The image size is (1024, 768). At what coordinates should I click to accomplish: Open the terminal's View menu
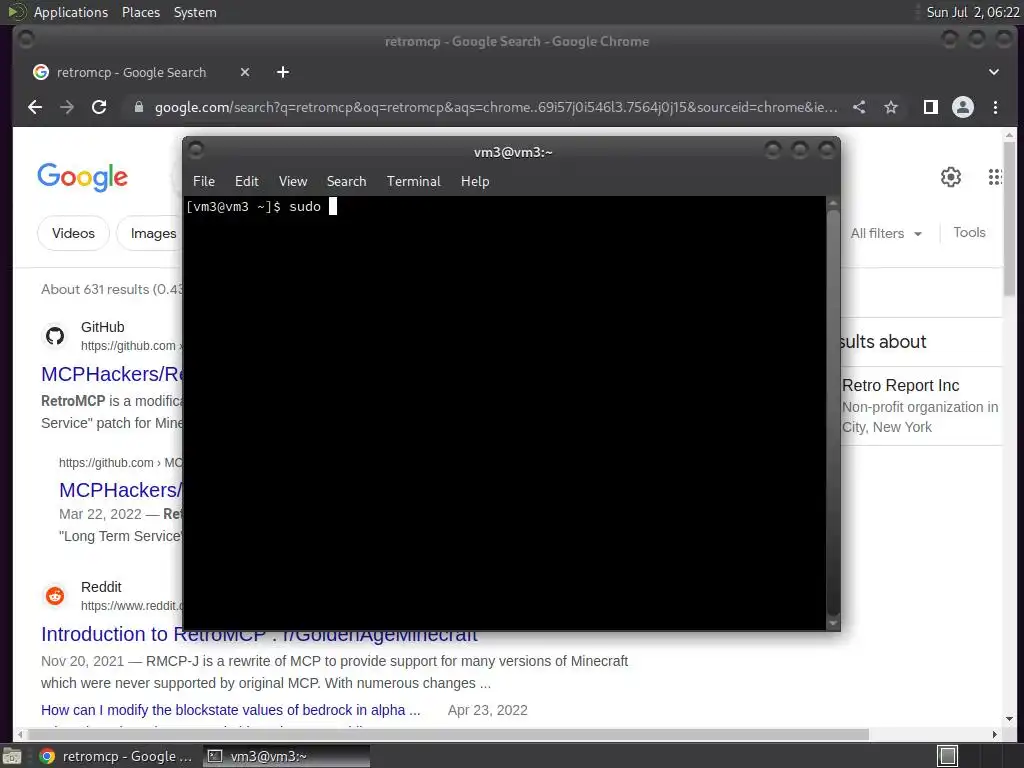click(x=293, y=182)
